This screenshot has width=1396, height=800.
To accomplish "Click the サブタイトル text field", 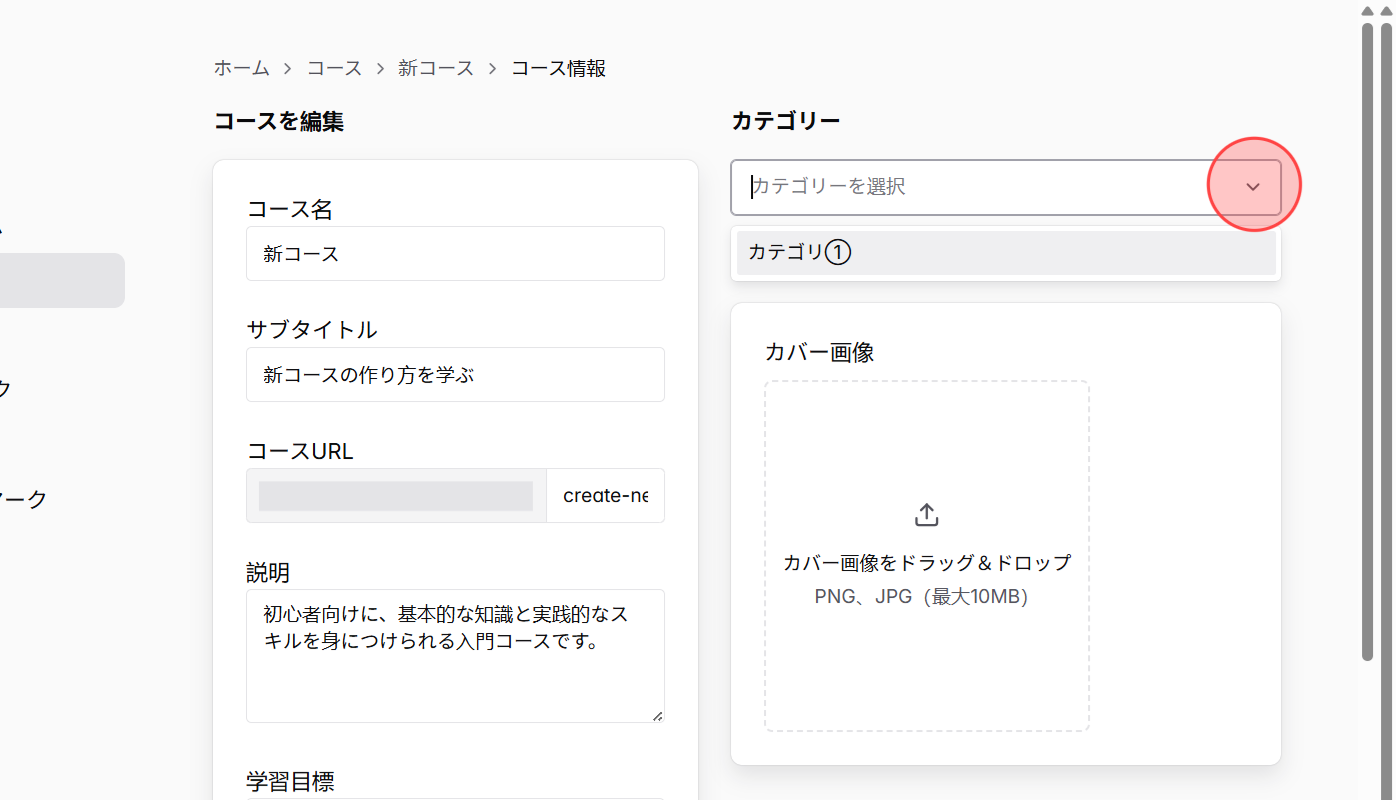I will (455, 374).
